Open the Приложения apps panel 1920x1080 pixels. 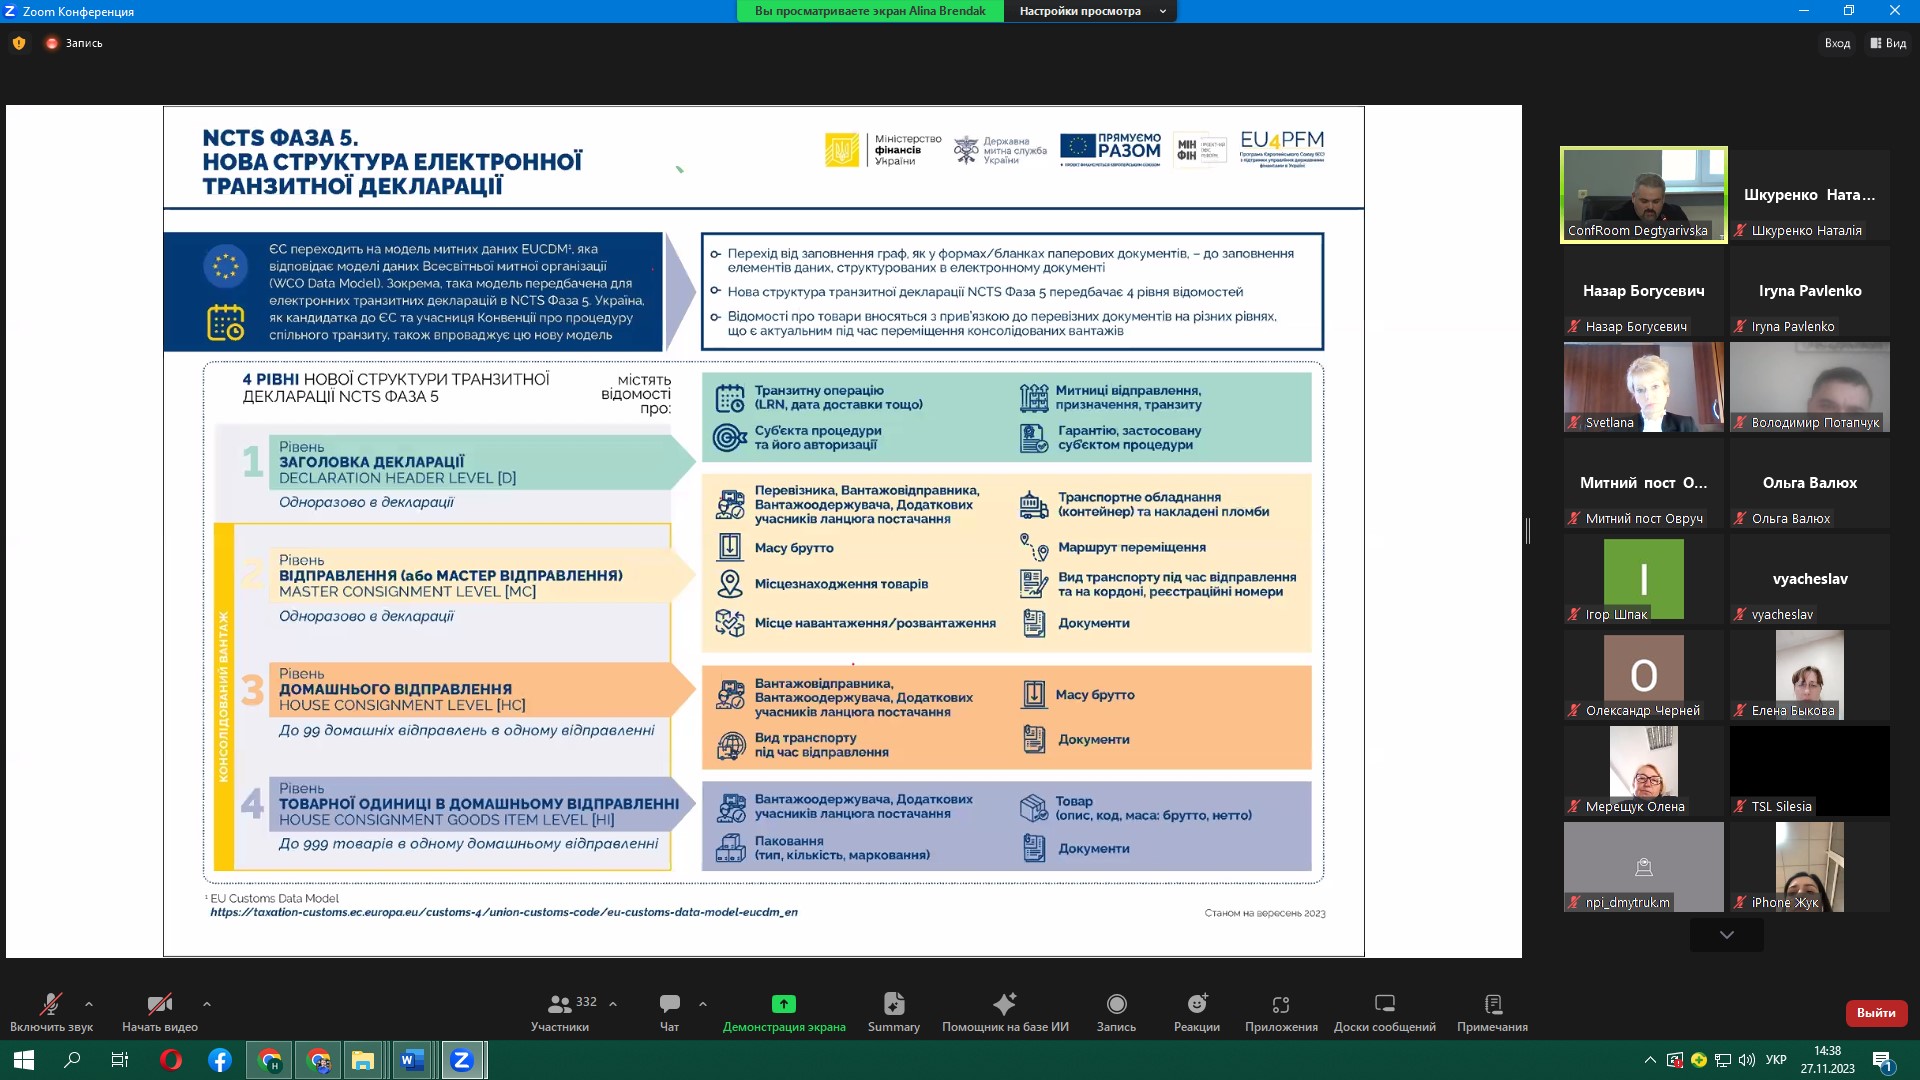coord(1281,1012)
